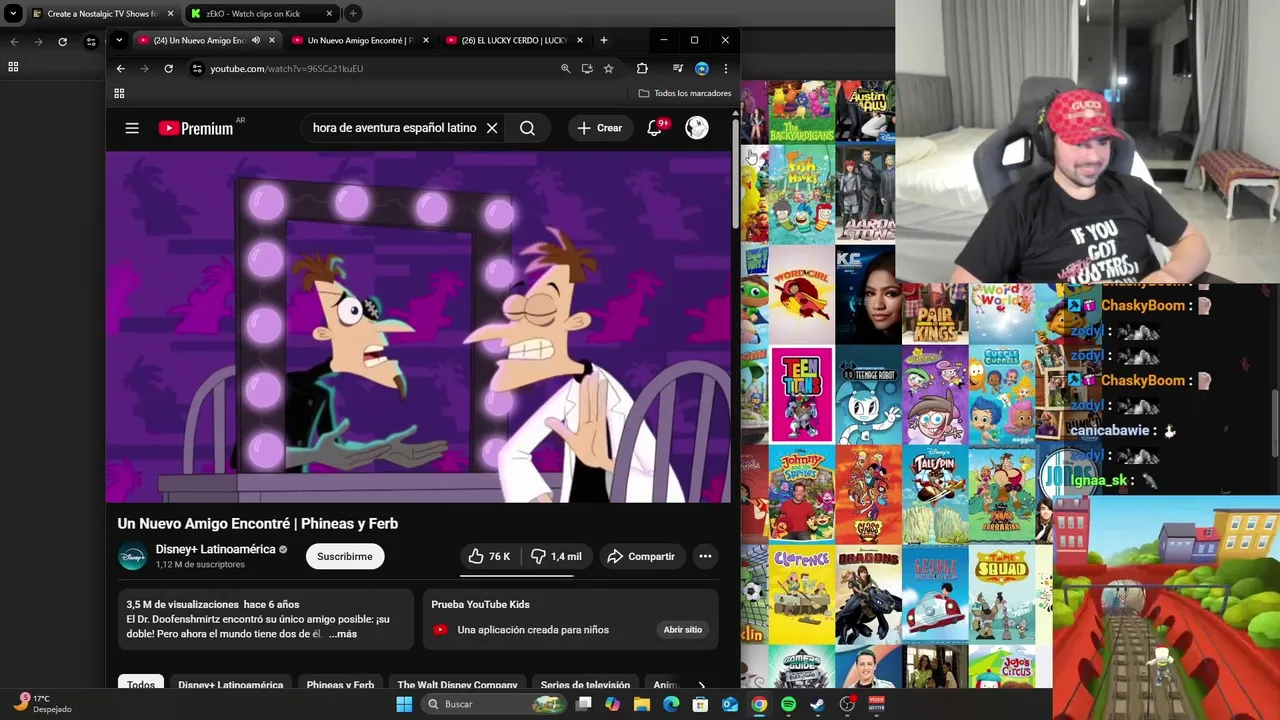The width and height of the screenshot is (1280, 720).
Task: Open File Explorer from the taskbar
Action: (642, 704)
